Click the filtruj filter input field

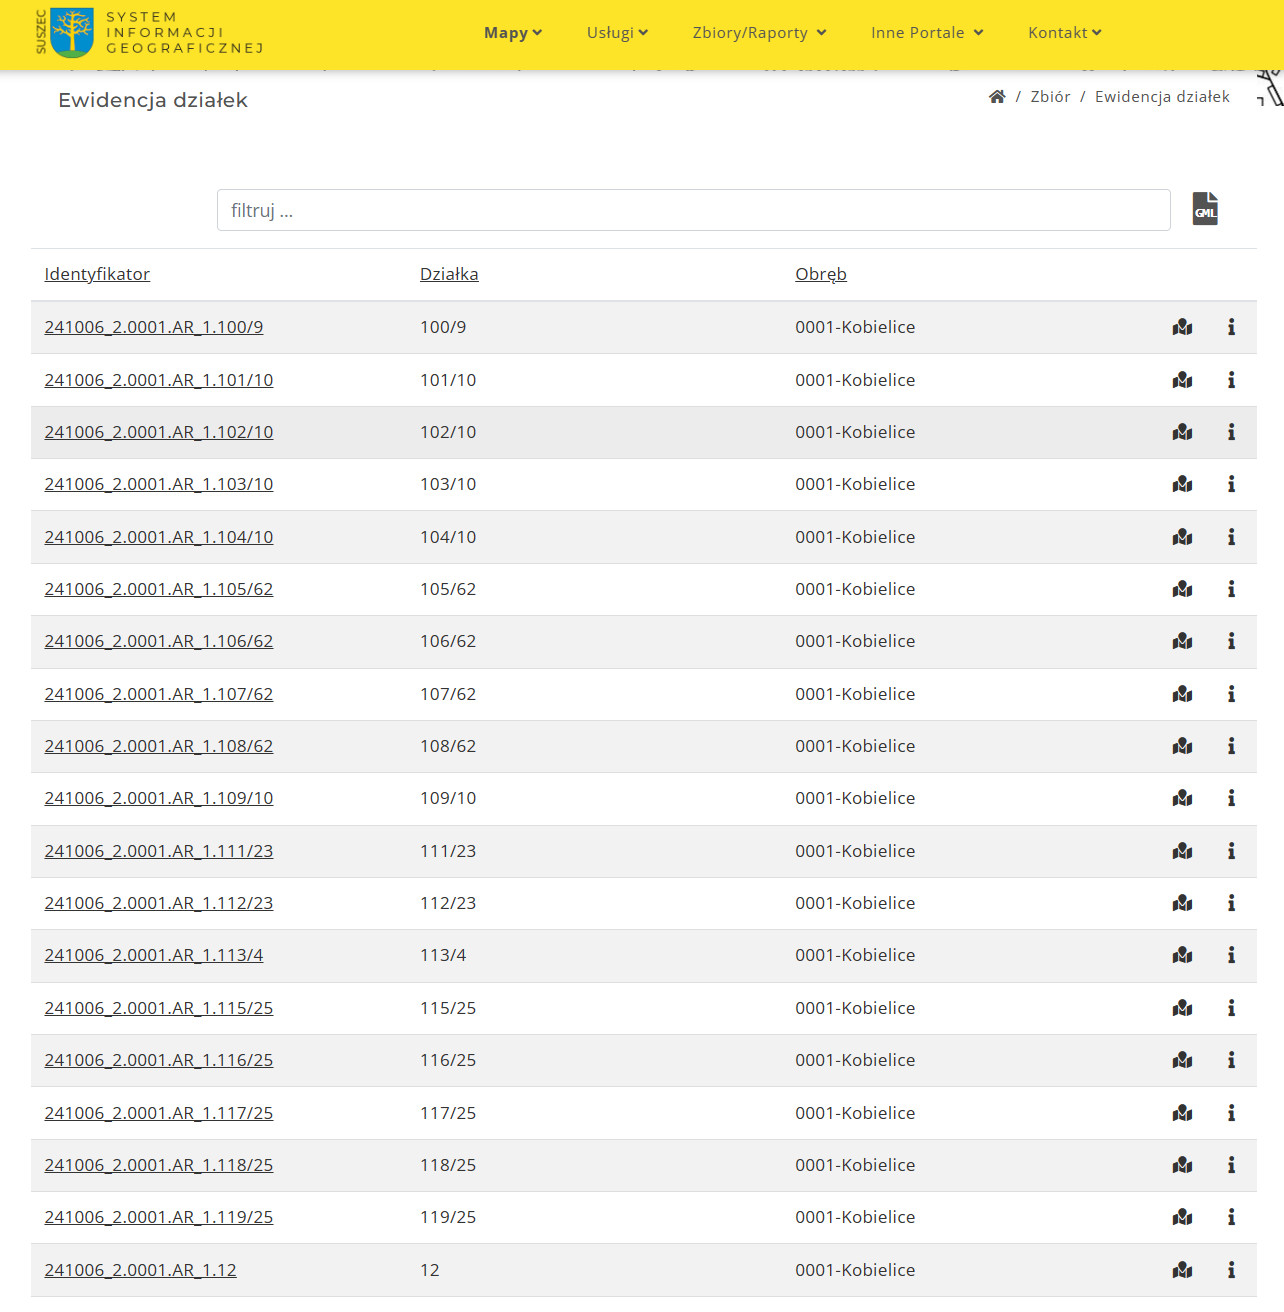tap(693, 210)
